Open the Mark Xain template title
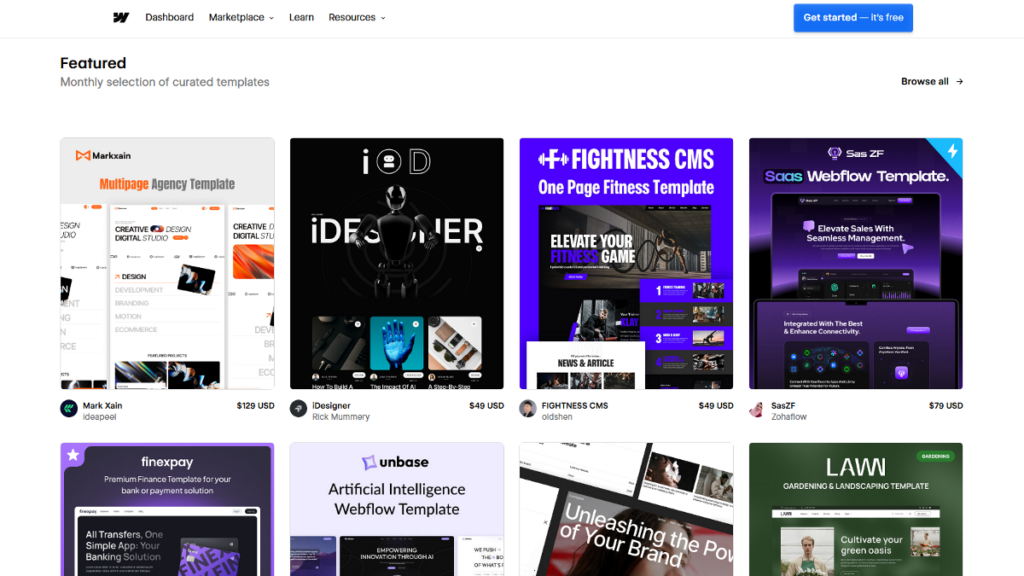Screen dimensions: 1024x576 tap(103, 406)
